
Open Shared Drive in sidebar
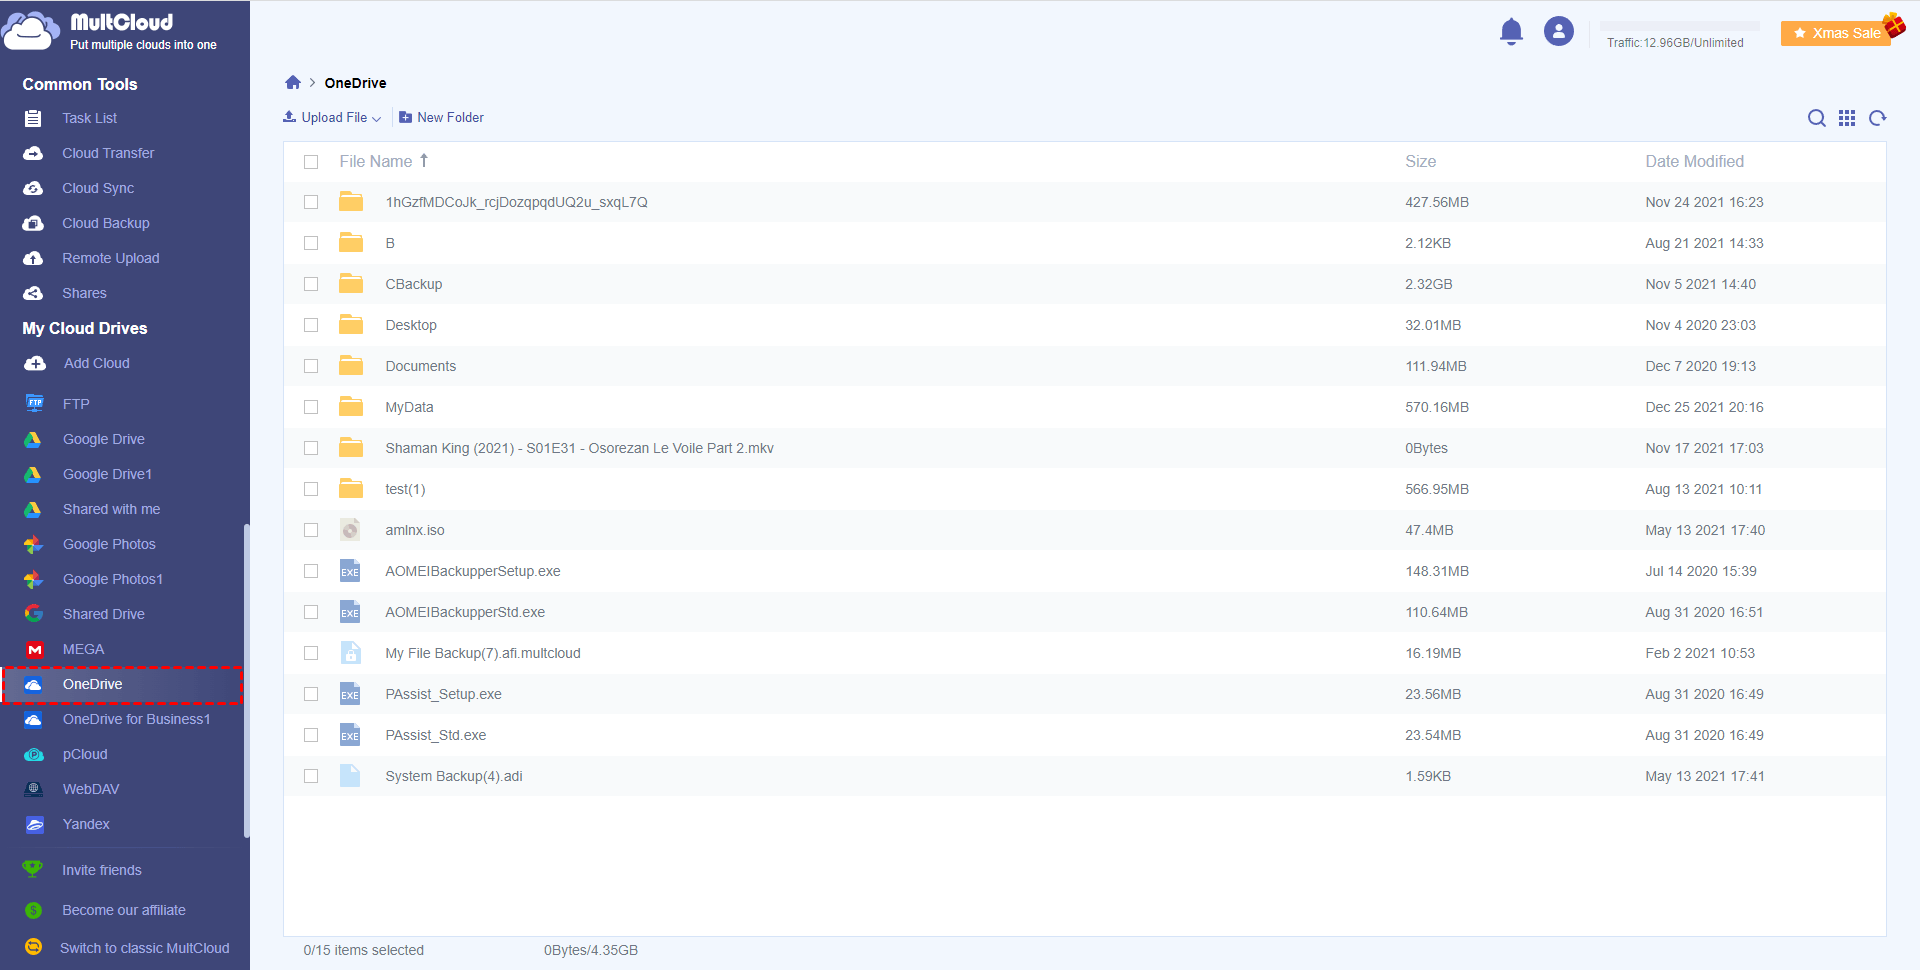pos(104,614)
